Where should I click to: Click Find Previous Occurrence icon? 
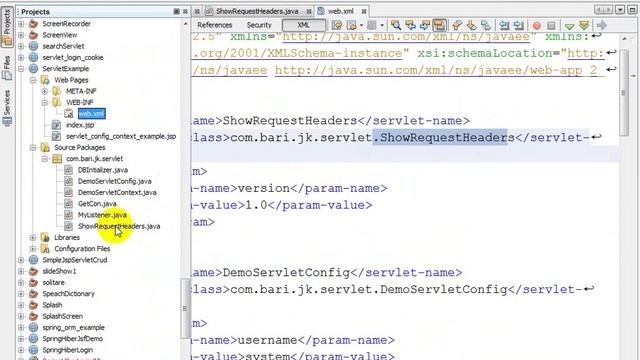(x=410, y=25)
